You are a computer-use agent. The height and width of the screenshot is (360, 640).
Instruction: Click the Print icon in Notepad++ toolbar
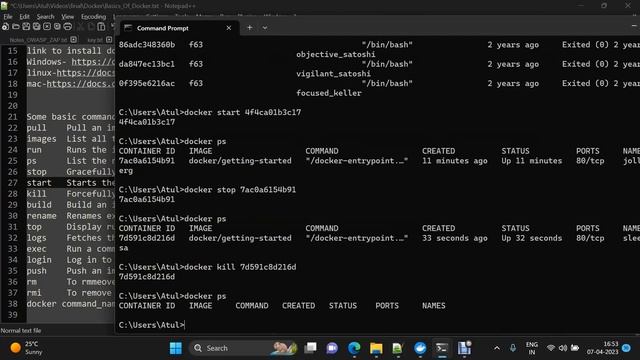point(68,27)
